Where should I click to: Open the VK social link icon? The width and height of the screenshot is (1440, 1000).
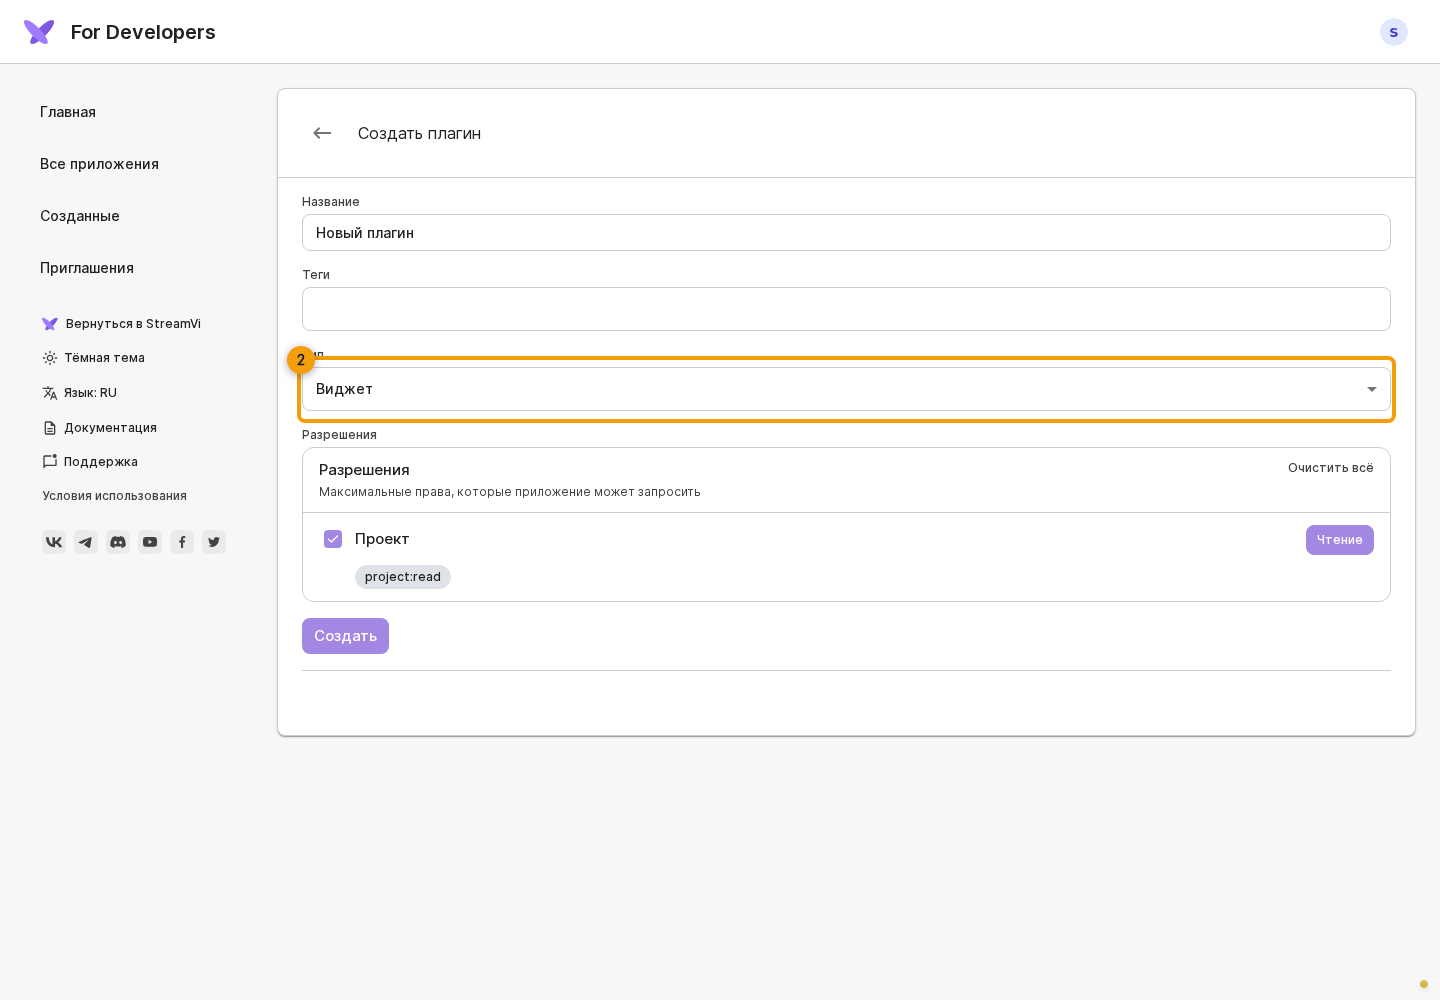point(54,542)
